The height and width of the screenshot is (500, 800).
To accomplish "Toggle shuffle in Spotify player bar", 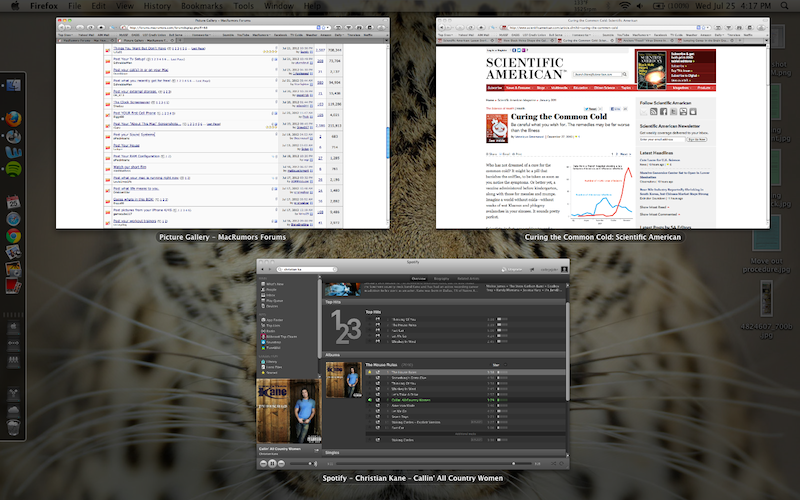I will (x=554, y=464).
